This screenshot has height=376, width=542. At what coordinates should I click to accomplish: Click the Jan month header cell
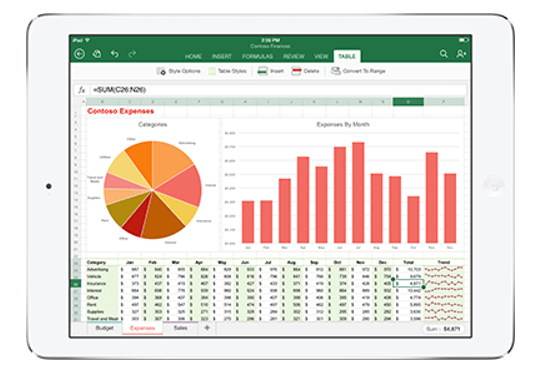130,262
